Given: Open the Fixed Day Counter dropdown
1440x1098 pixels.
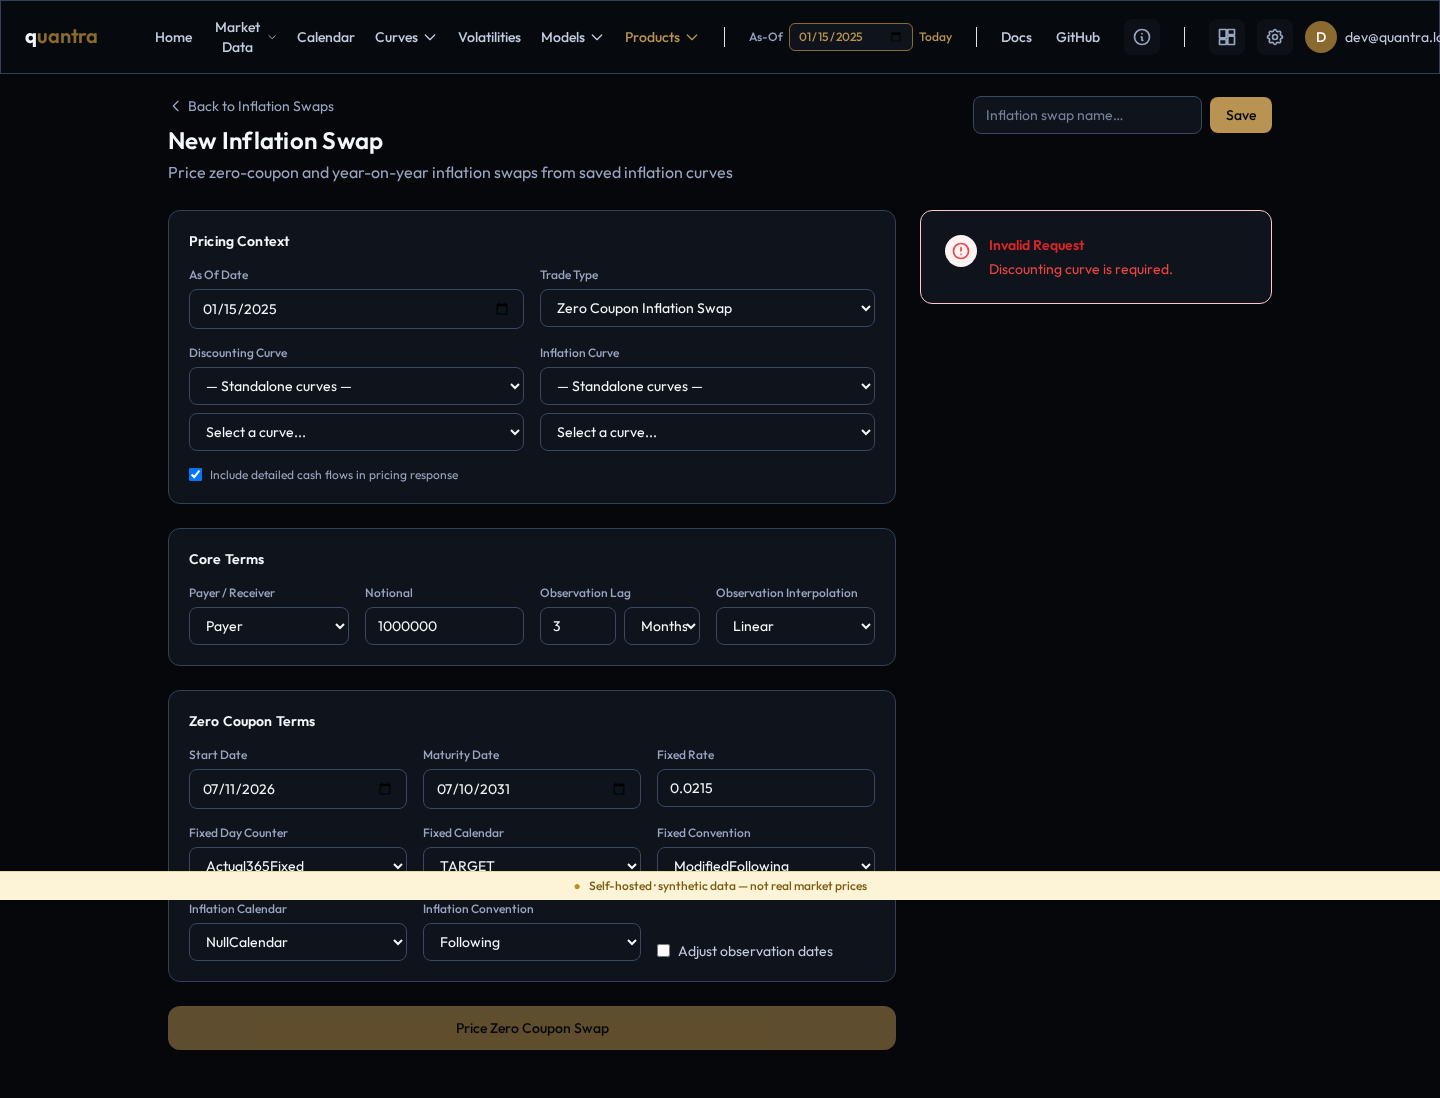Looking at the screenshot, I should [x=298, y=860].
